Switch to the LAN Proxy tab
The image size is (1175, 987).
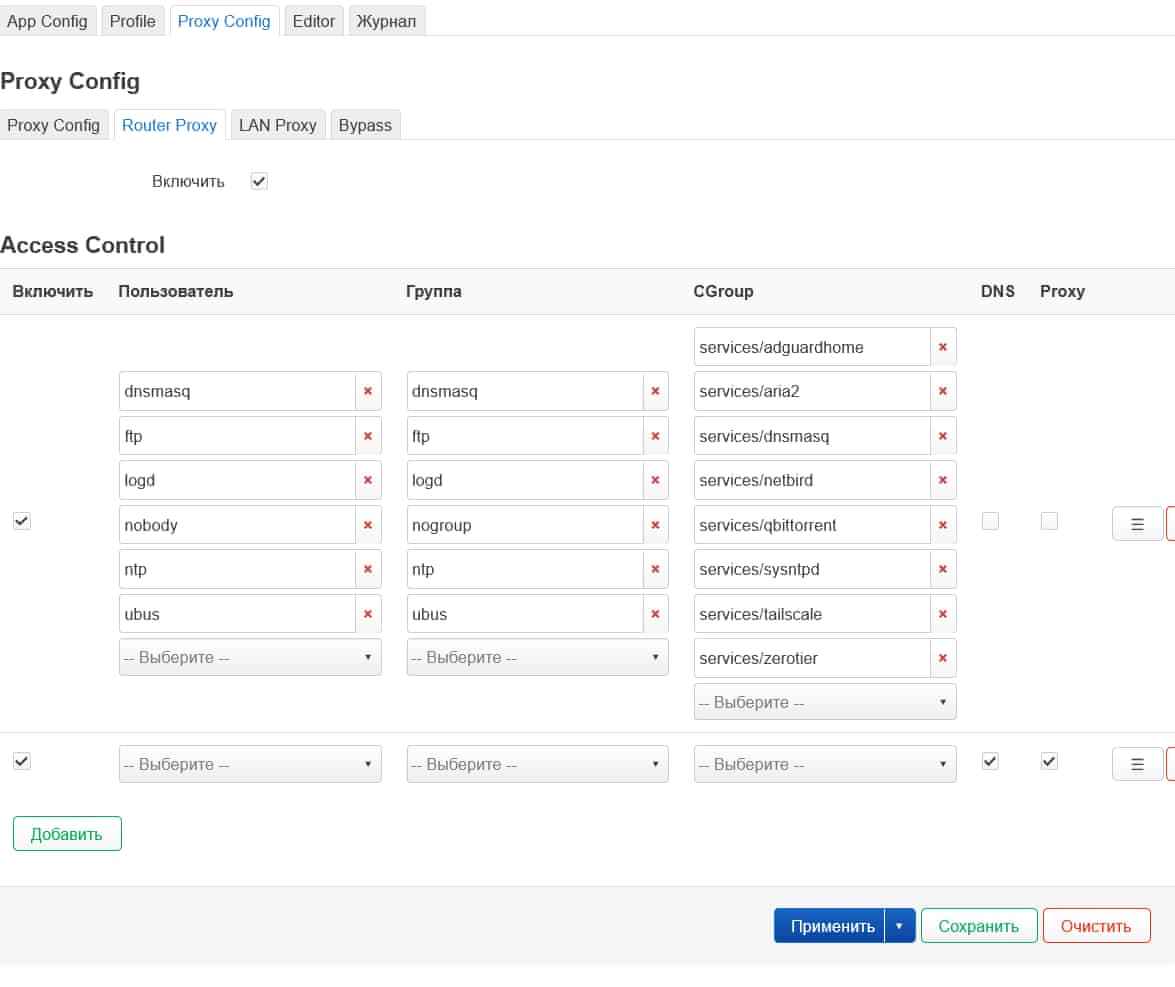[x=277, y=124]
